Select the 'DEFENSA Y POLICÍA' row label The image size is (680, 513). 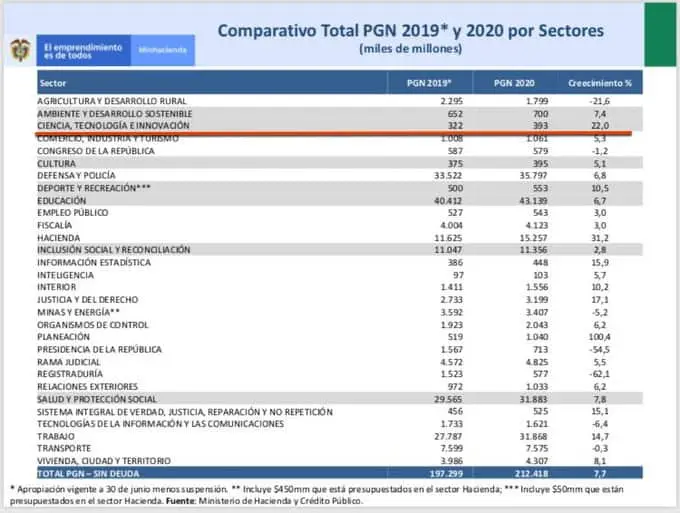(x=76, y=175)
